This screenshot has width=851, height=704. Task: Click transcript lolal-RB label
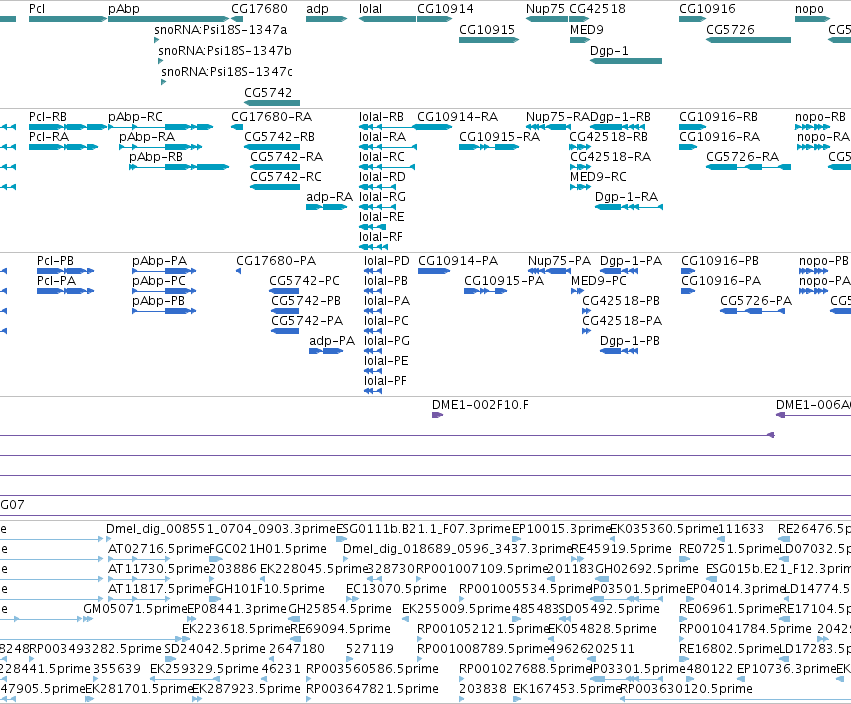[382, 117]
